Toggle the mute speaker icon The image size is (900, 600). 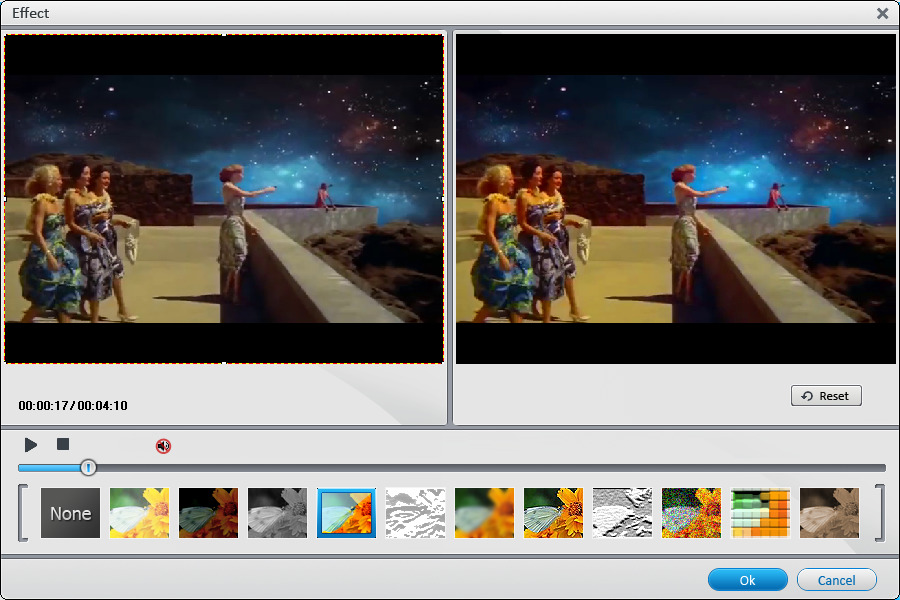164,446
